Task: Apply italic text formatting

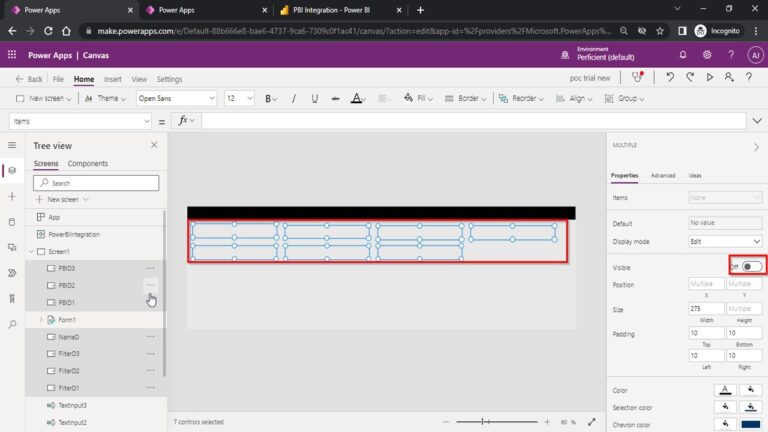Action: (x=292, y=99)
